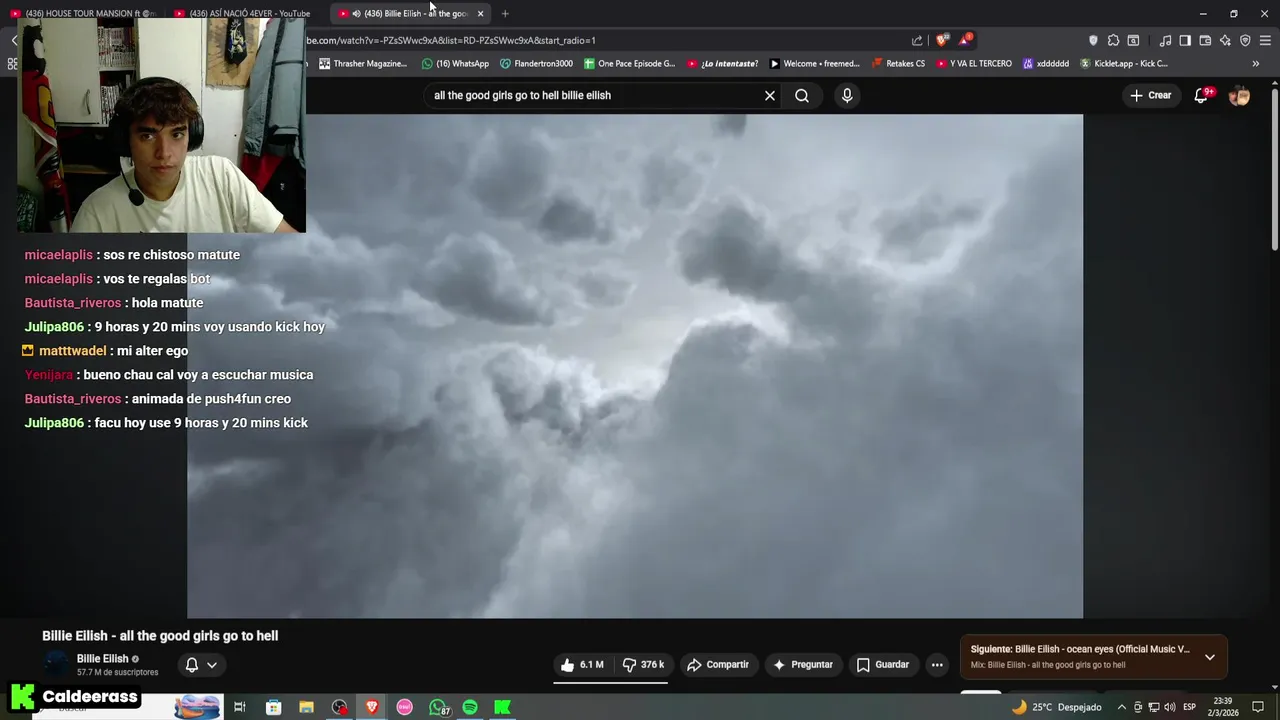Open a new browser tab

505,13
